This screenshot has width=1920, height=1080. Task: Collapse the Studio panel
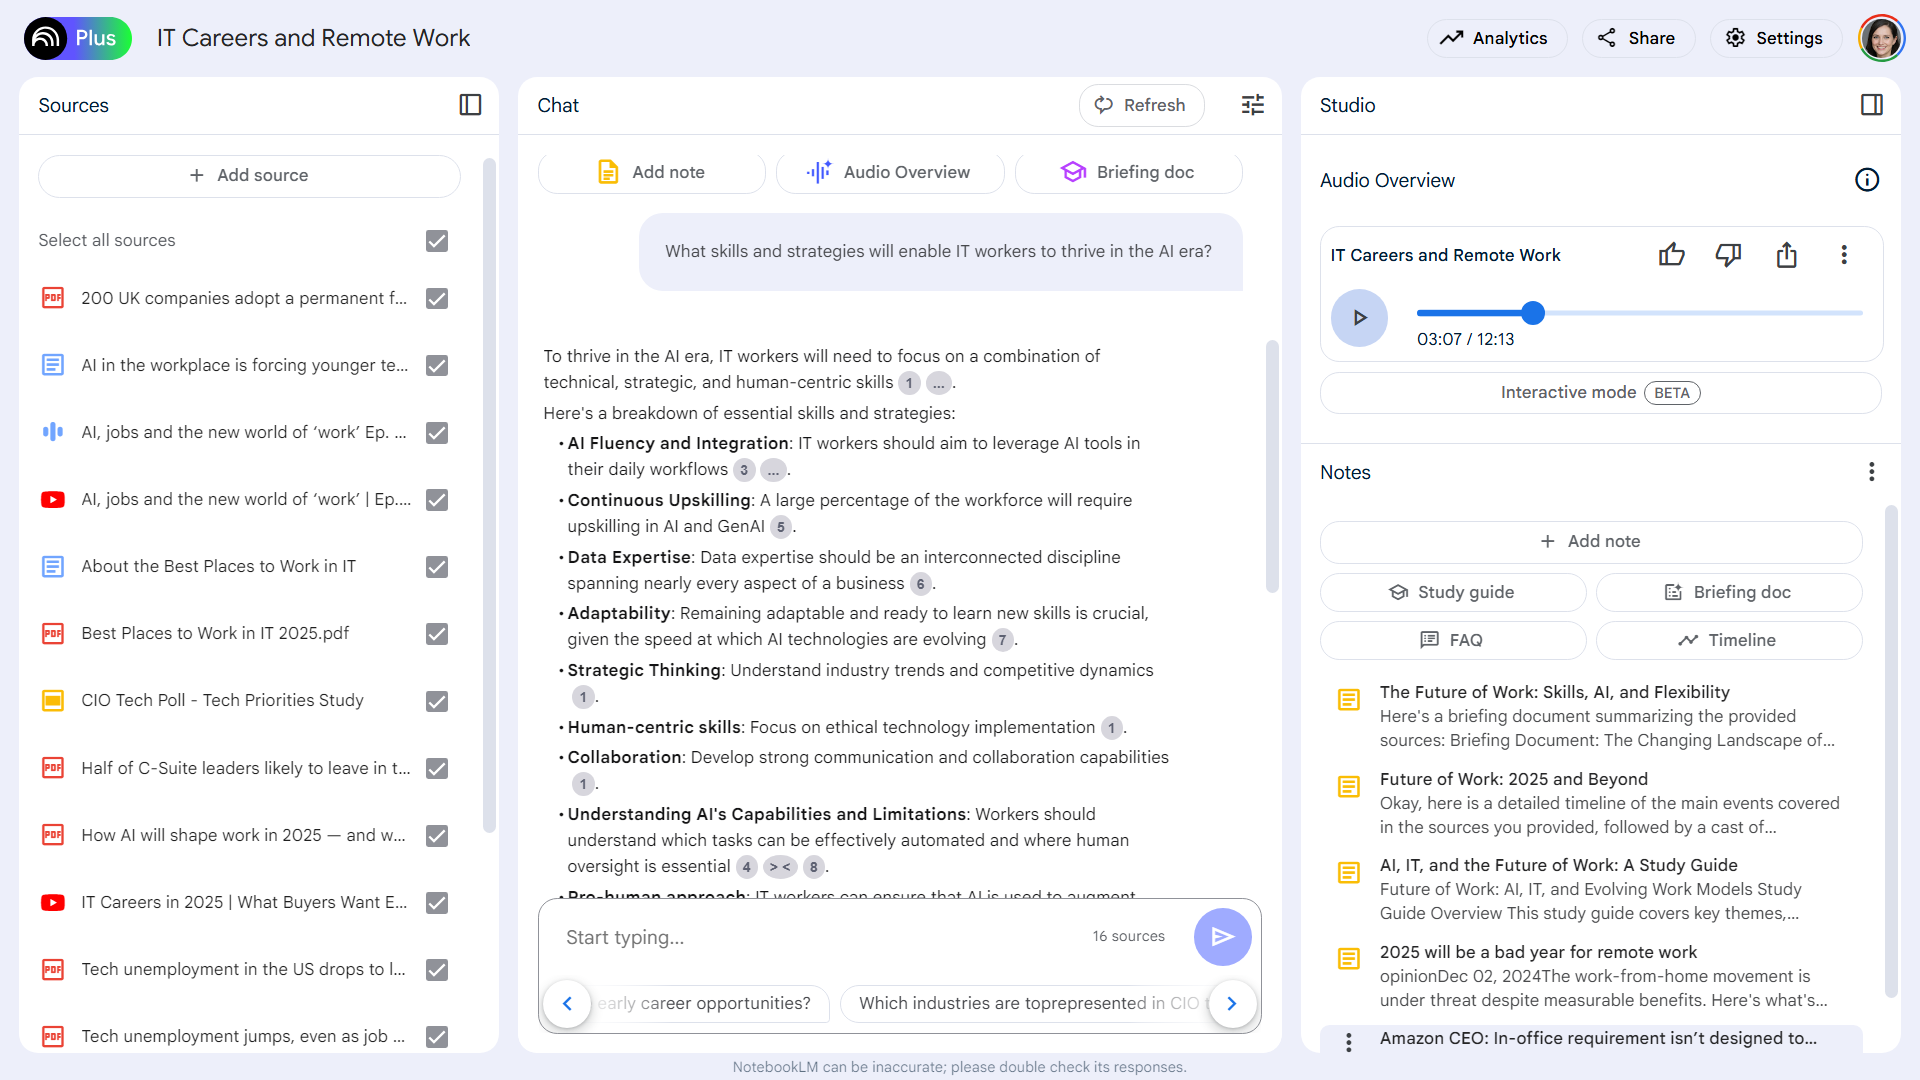(1872, 105)
